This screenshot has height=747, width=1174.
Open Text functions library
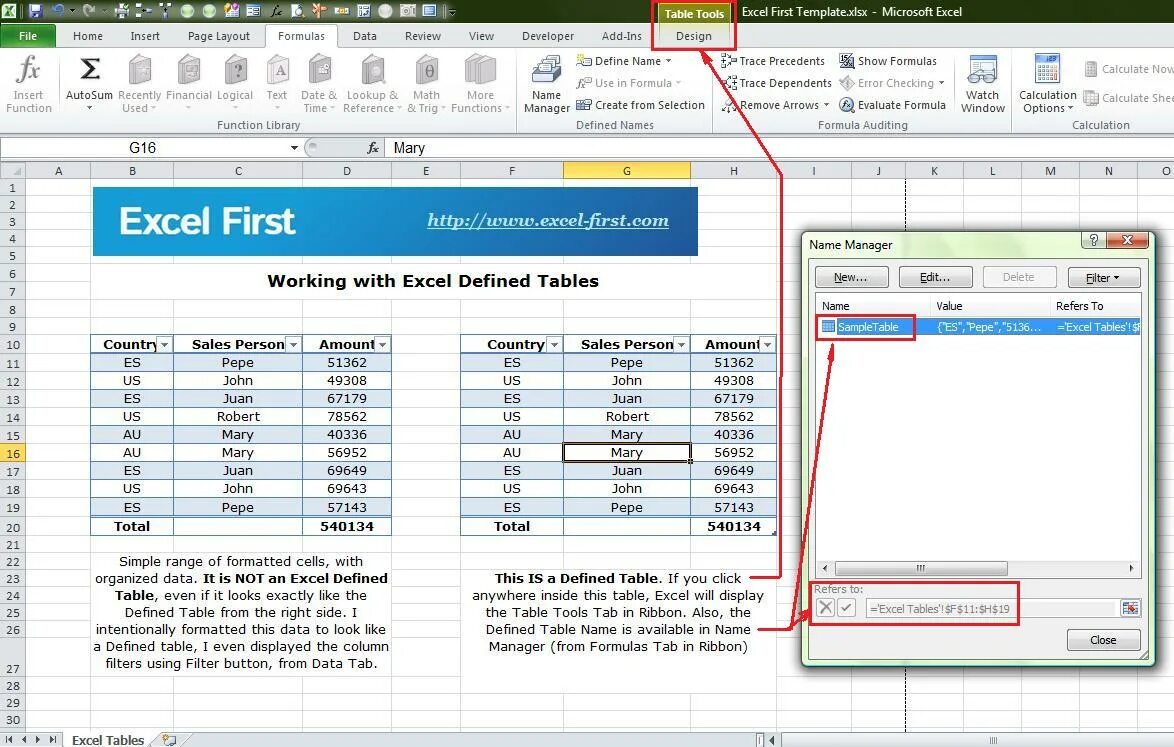pyautogui.click(x=277, y=84)
